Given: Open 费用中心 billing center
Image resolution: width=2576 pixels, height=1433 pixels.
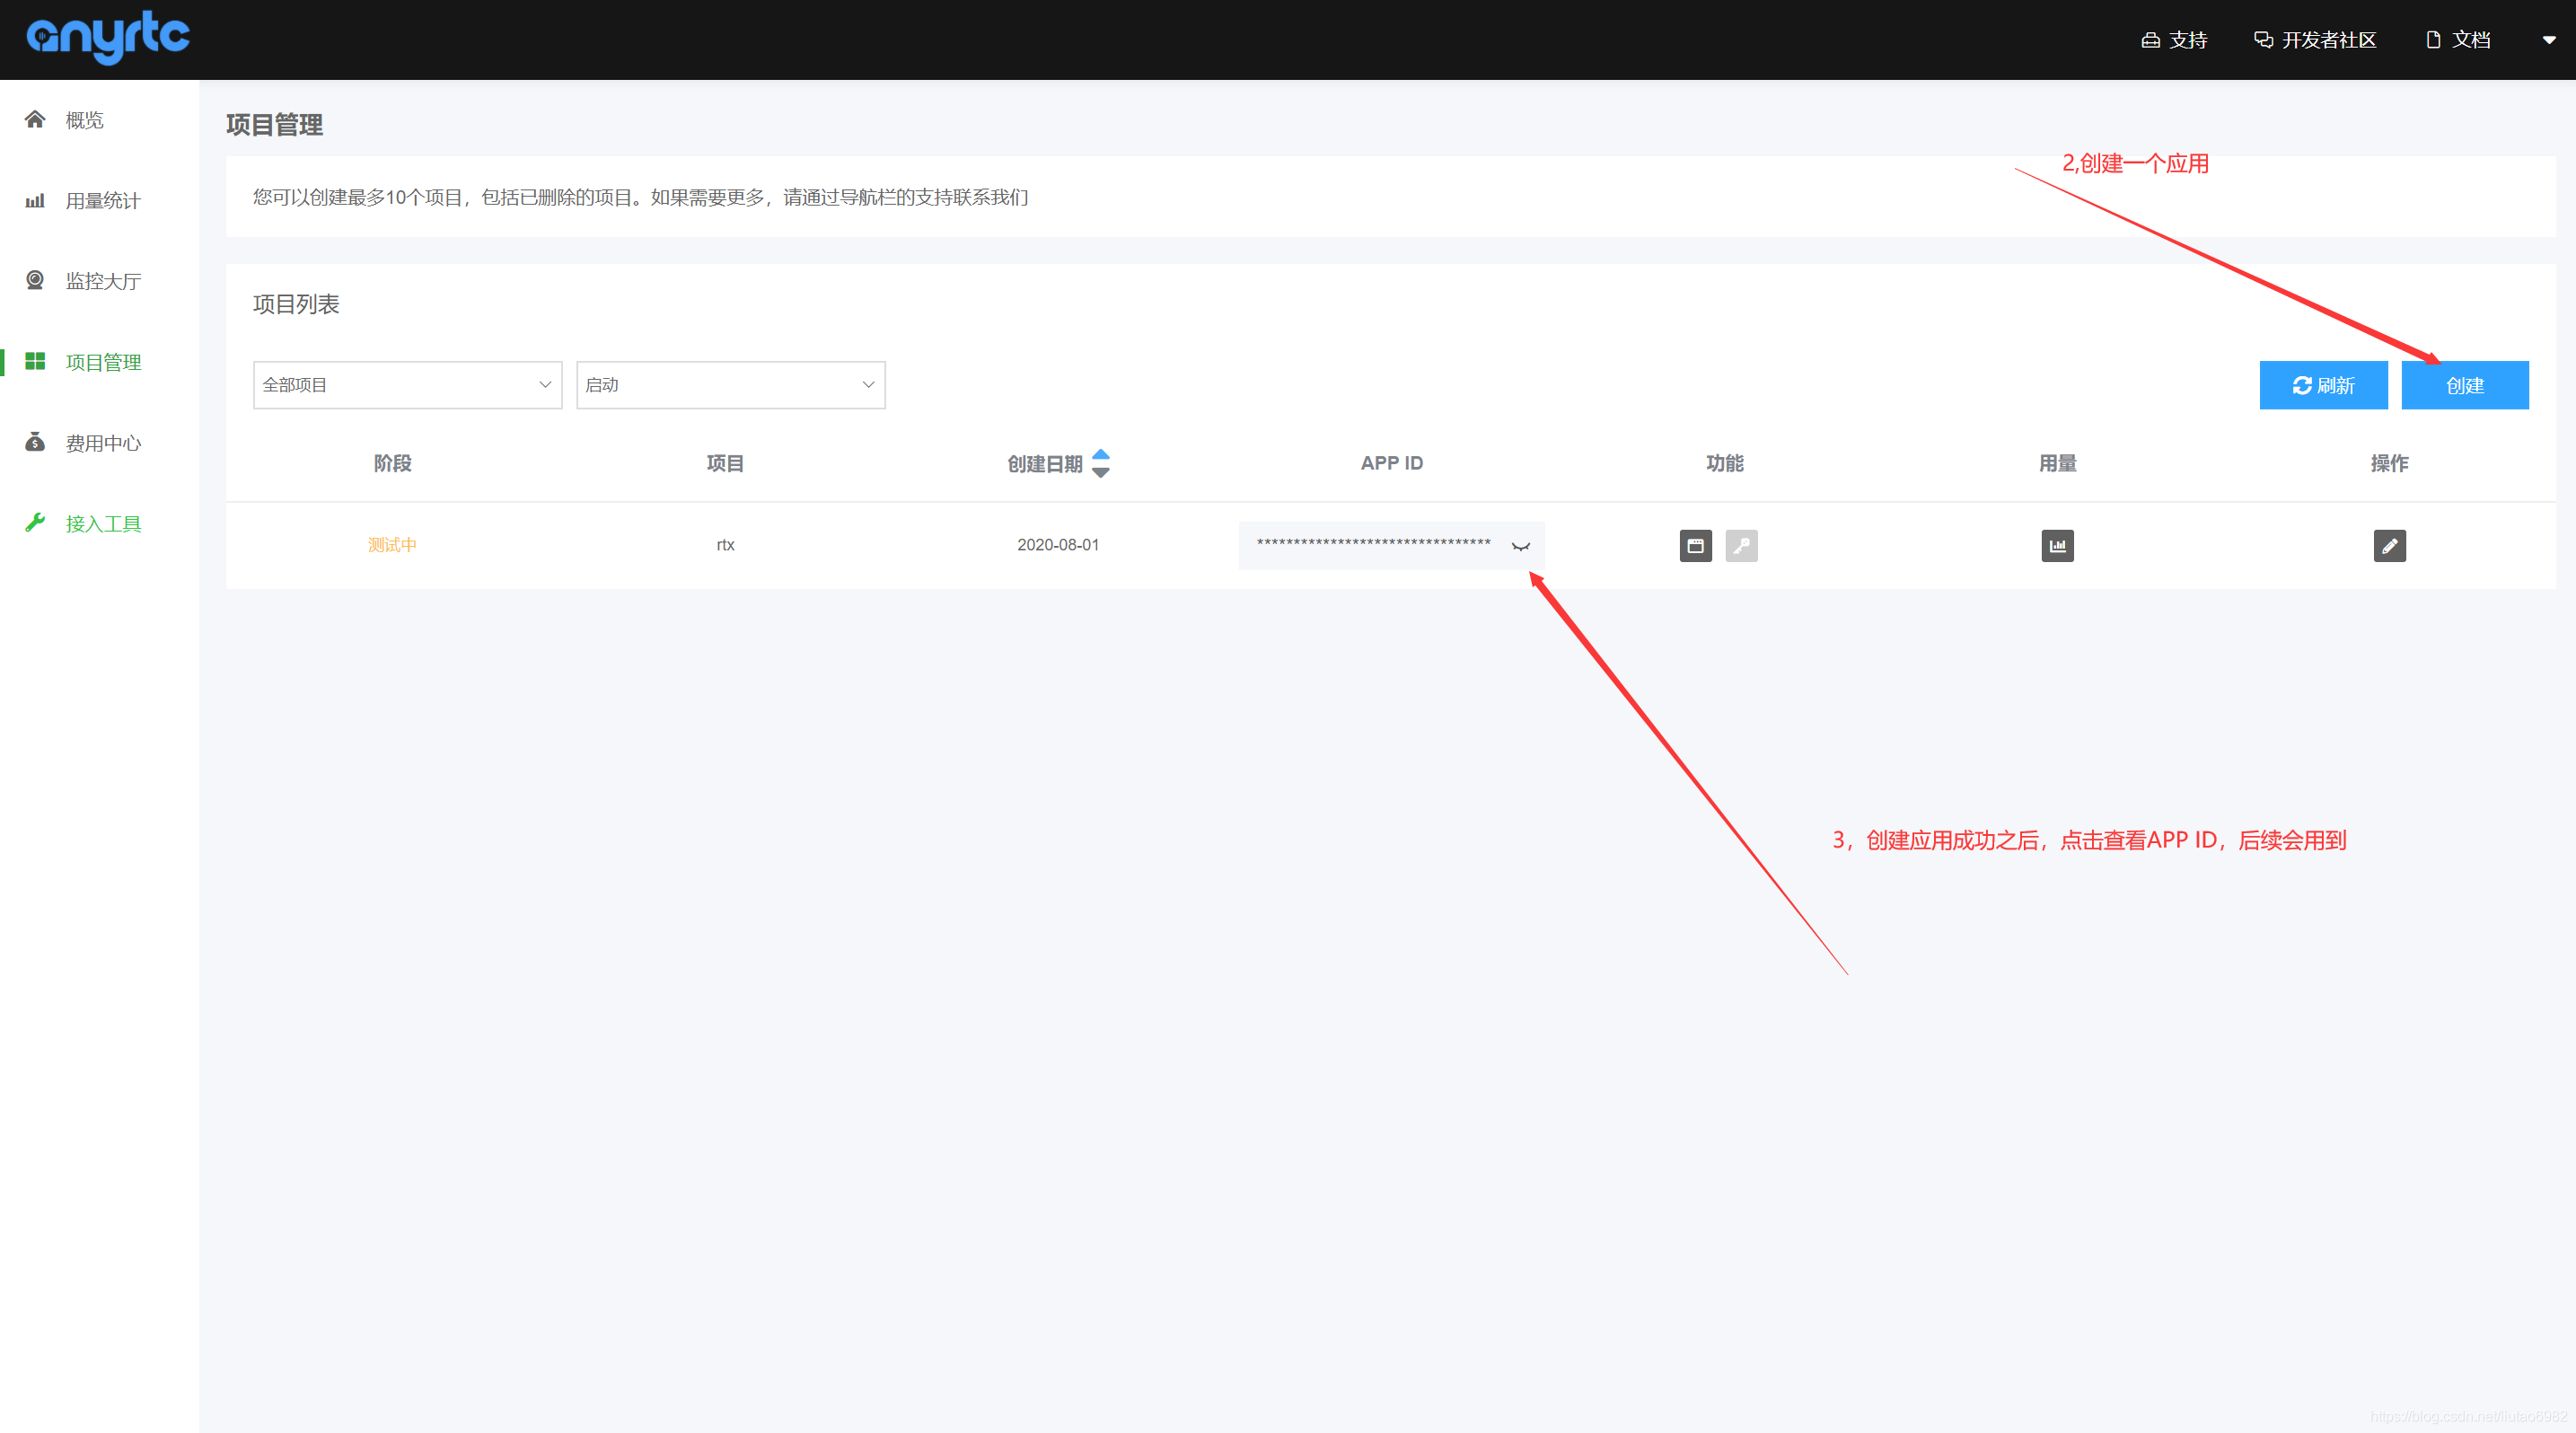Looking at the screenshot, I should (102, 443).
